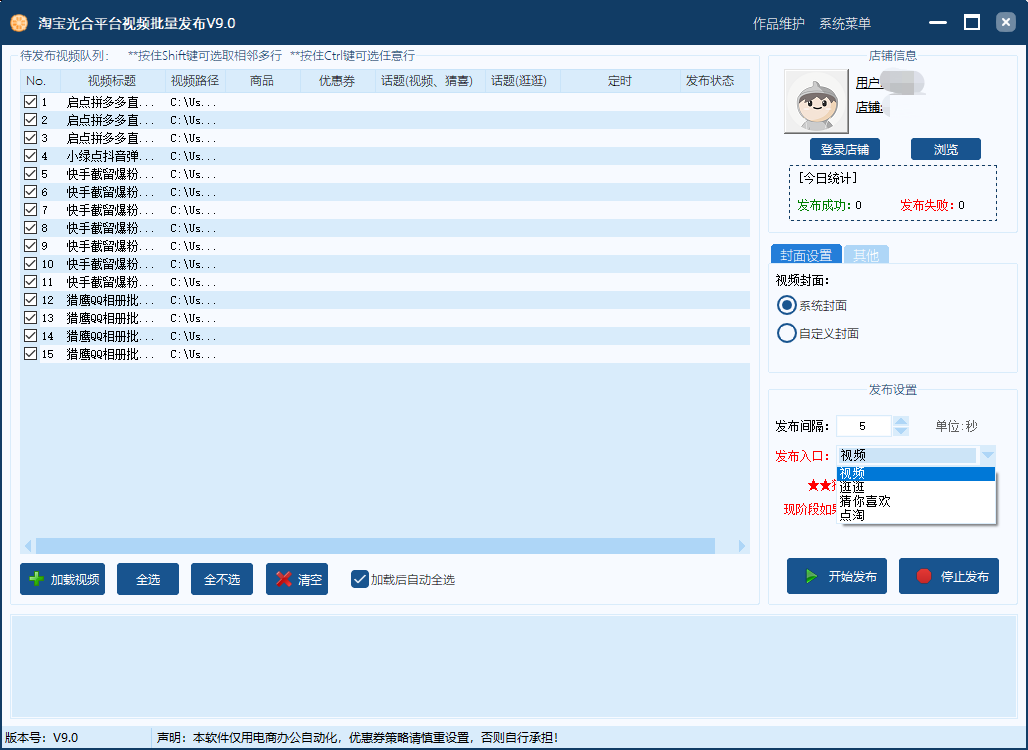Click the 视频标题 column header
The image size is (1028, 750).
click(112, 81)
